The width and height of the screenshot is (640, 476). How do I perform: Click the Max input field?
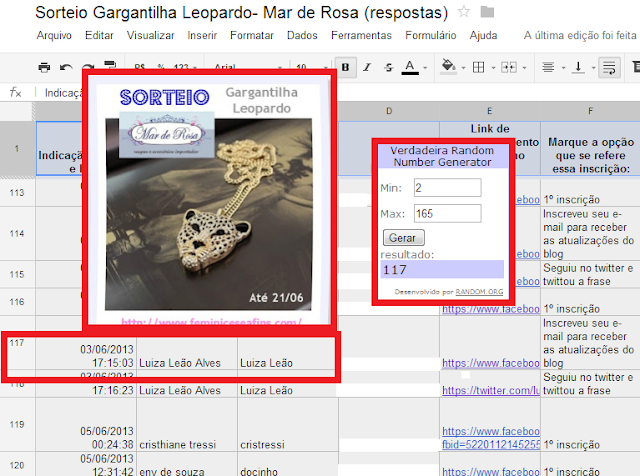(447, 214)
